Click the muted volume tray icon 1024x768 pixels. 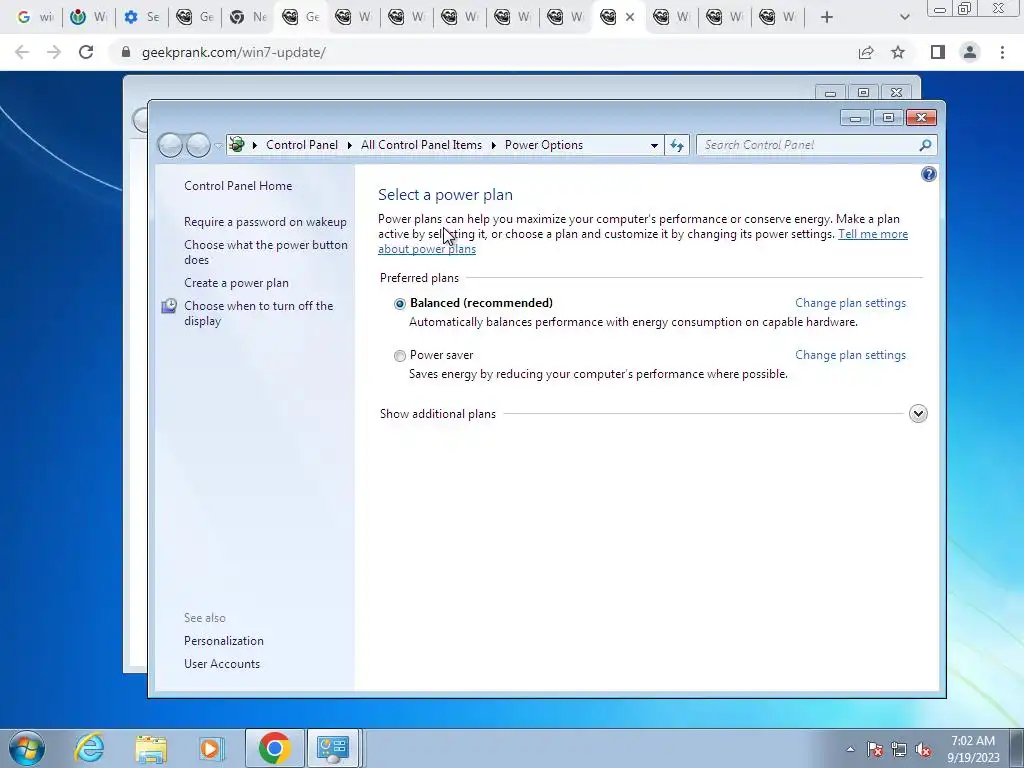click(x=923, y=749)
